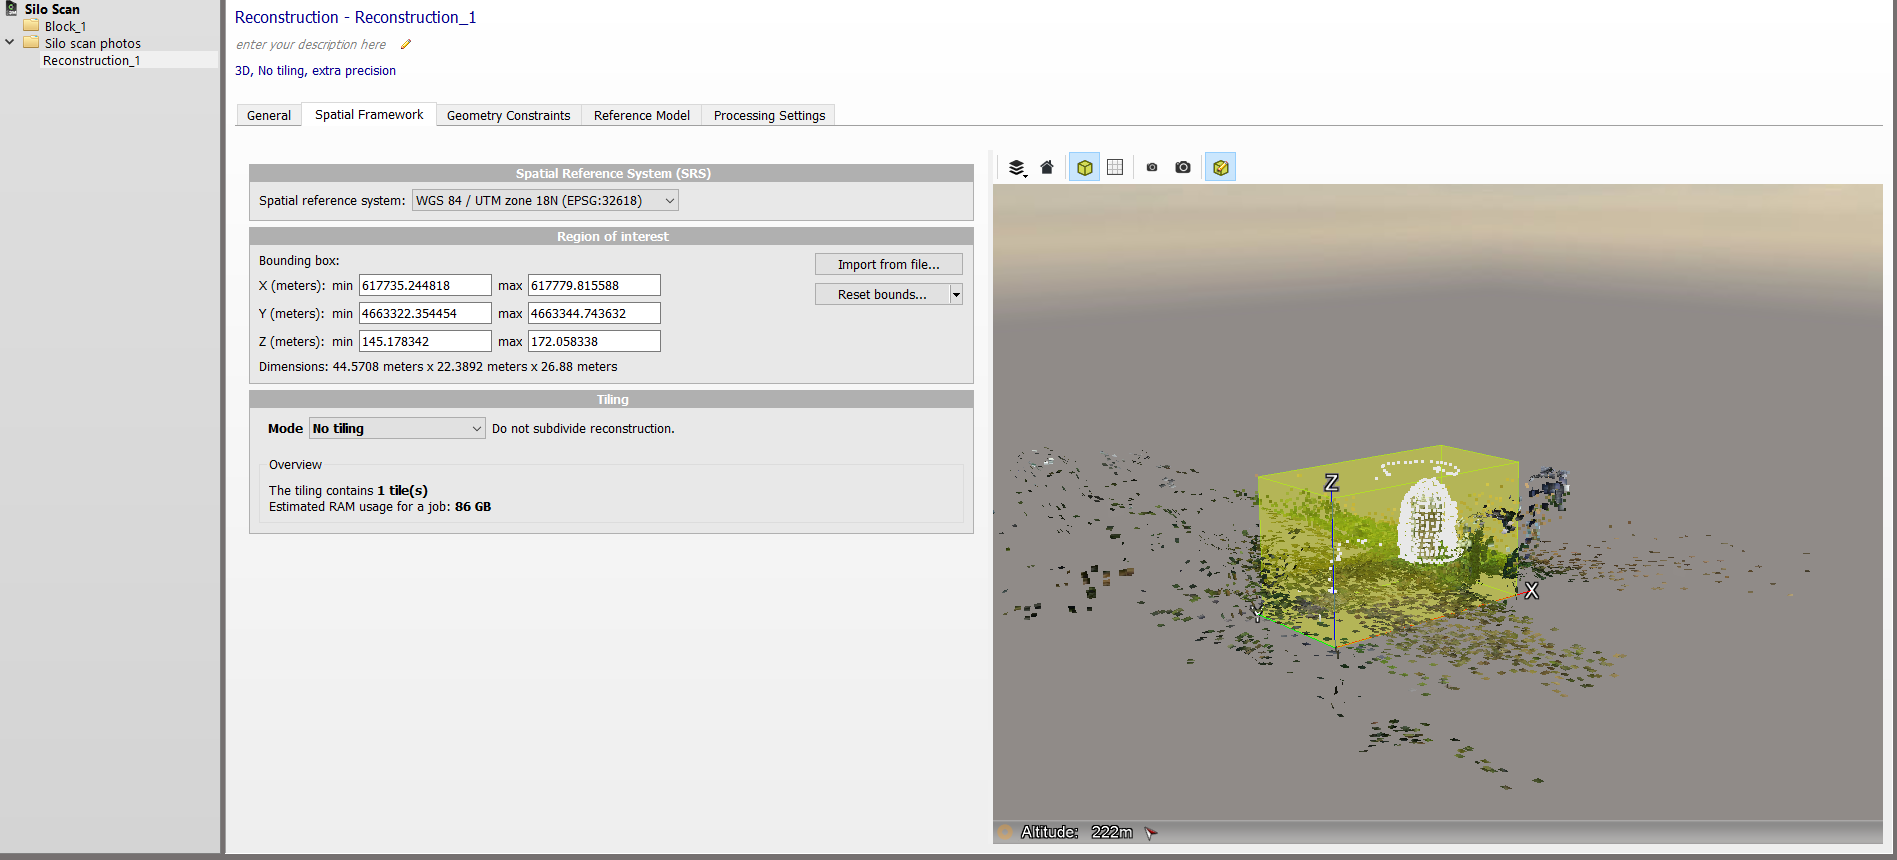Image resolution: width=1897 pixels, height=860 pixels.
Task: Click the small camera size icon
Action: click(1152, 167)
